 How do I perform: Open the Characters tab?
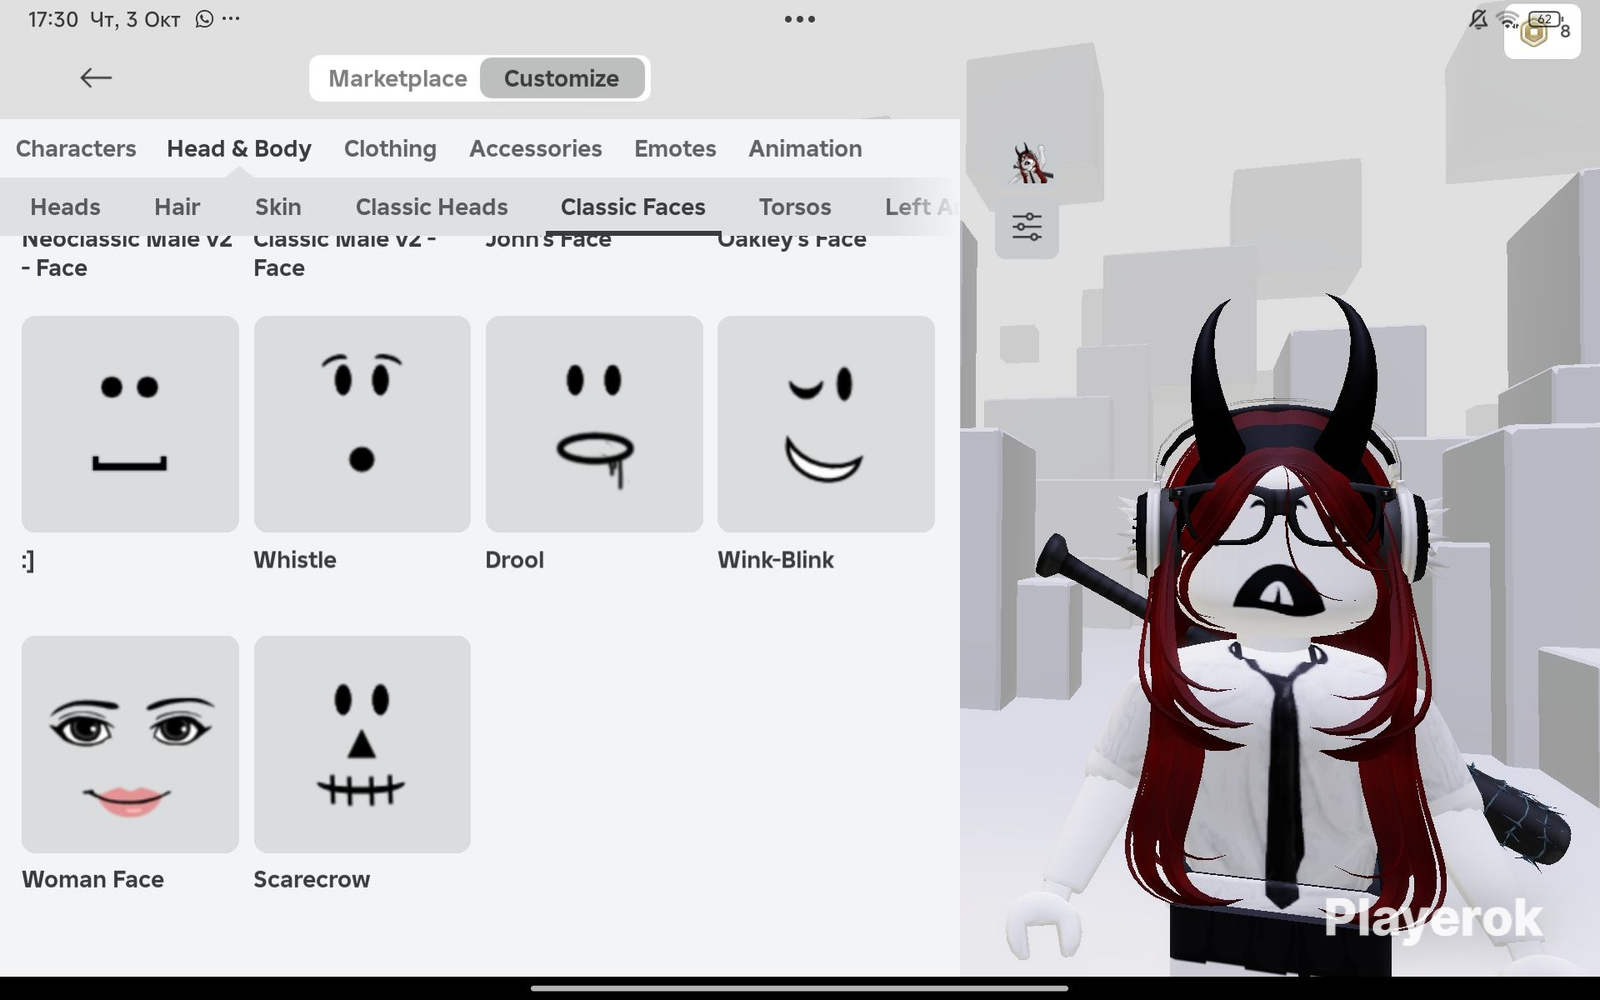[76, 149]
